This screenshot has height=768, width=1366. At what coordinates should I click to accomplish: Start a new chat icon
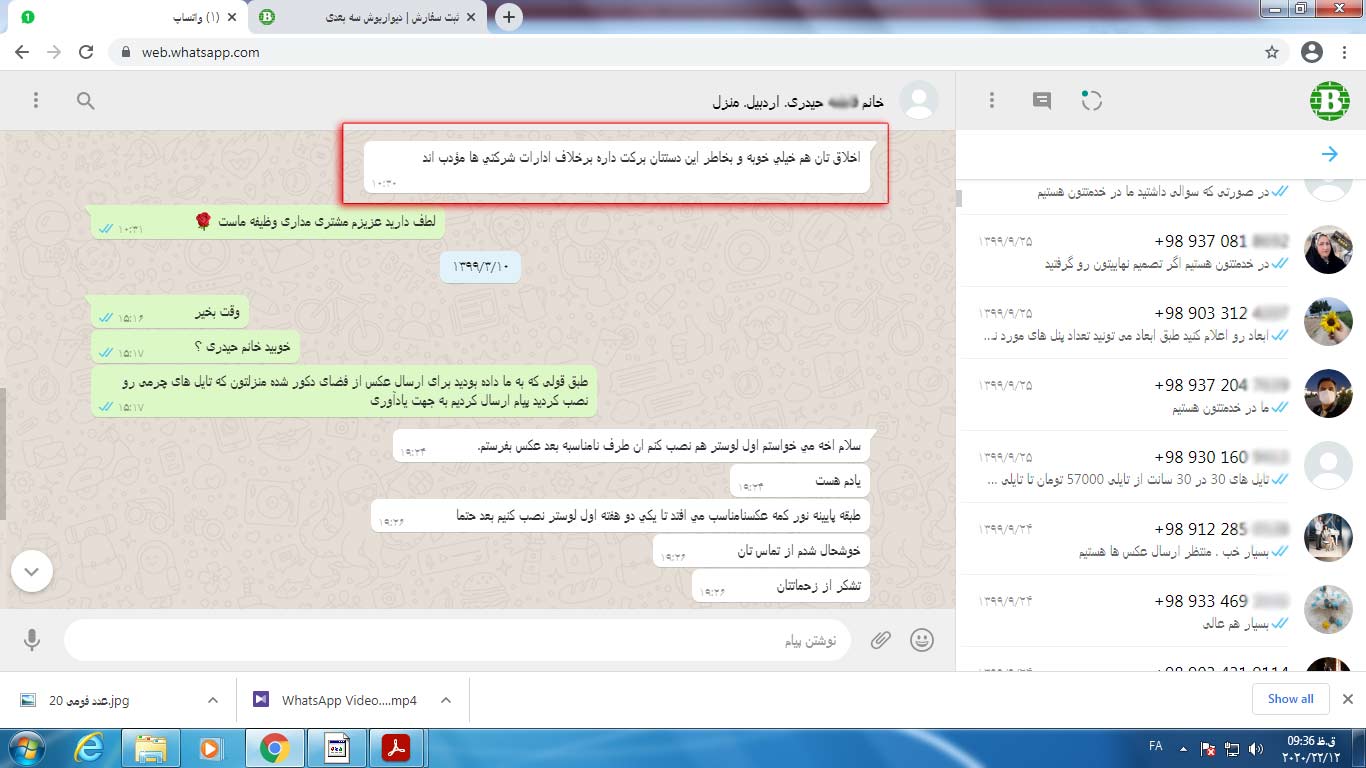[x=1042, y=100]
